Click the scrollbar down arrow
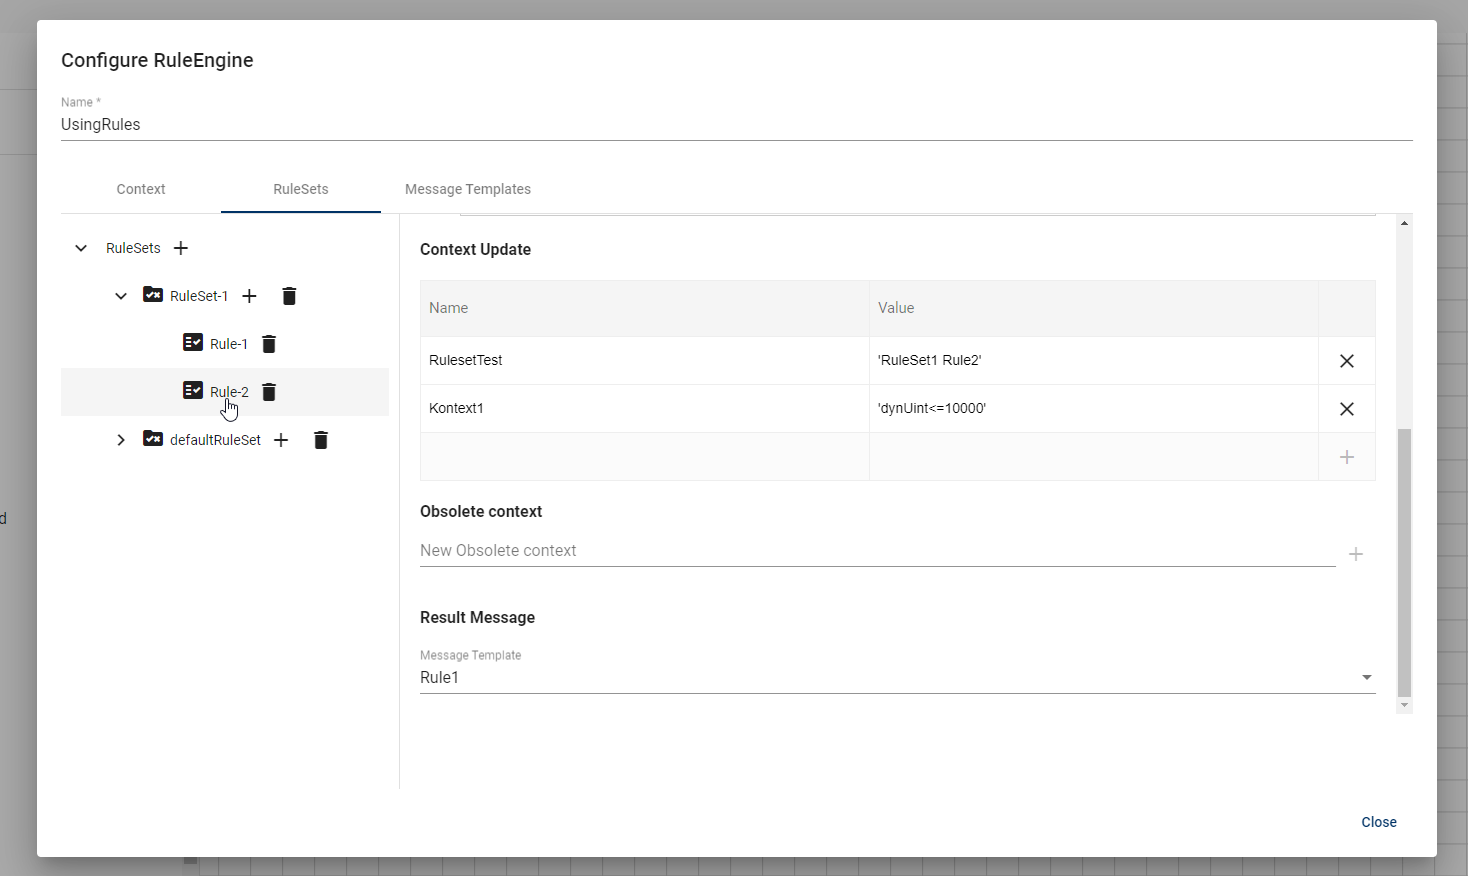1468x876 pixels. point(1404,705)
